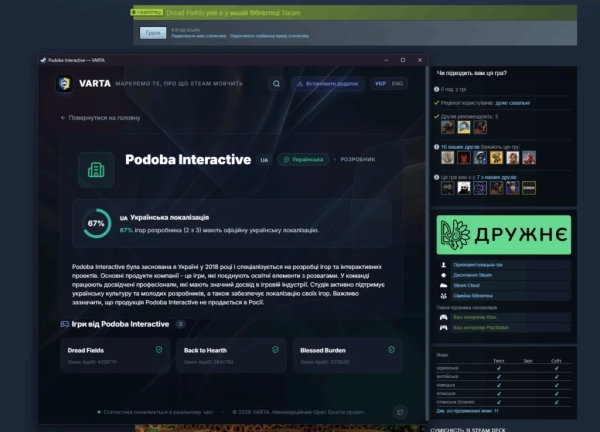Screen dimensions: 600x432
Task: Click the gamepad icon beside Ігри від Podoba Interactive
Action: pyautogui.click(x=64, y=324)
